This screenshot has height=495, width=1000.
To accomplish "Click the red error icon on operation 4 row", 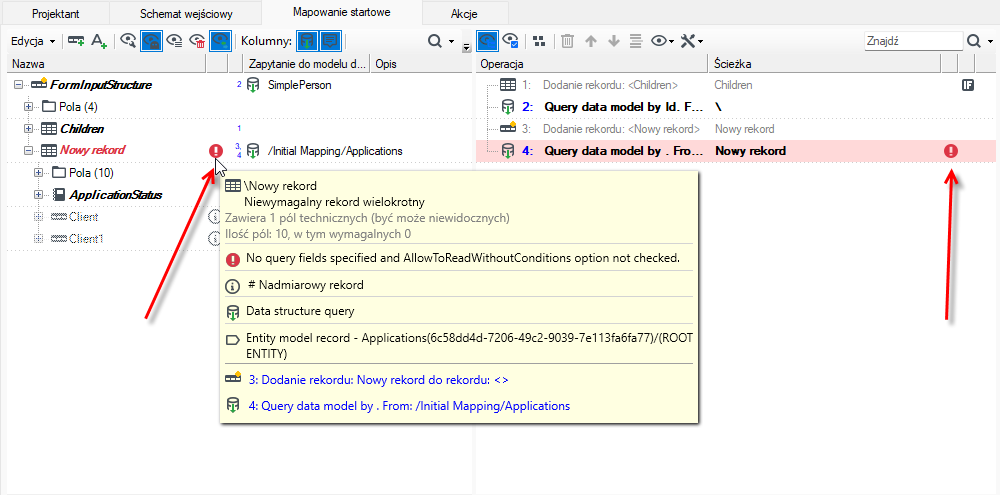I will pos(951,151).
